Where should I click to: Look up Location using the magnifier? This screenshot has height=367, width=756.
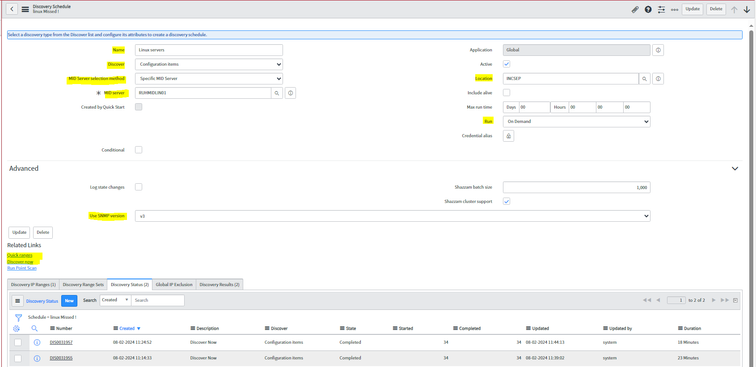click(644, 79)
